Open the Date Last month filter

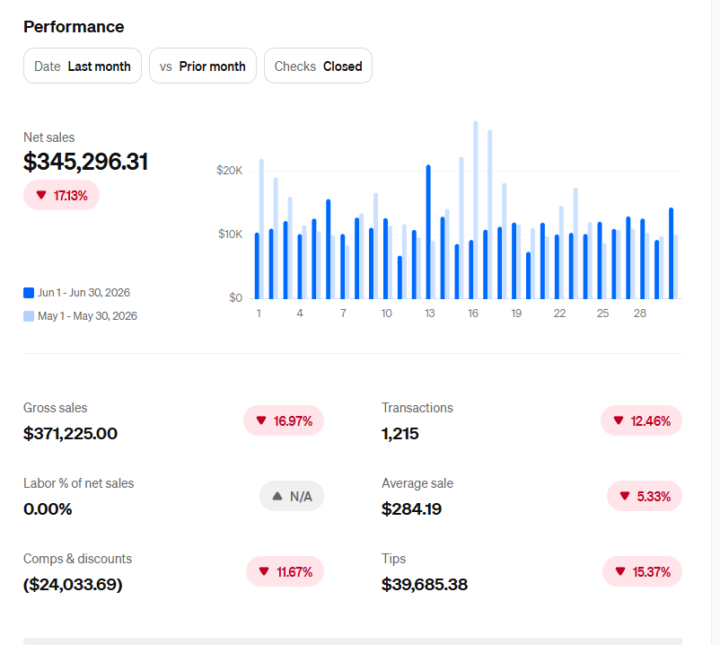pos(82,66)
